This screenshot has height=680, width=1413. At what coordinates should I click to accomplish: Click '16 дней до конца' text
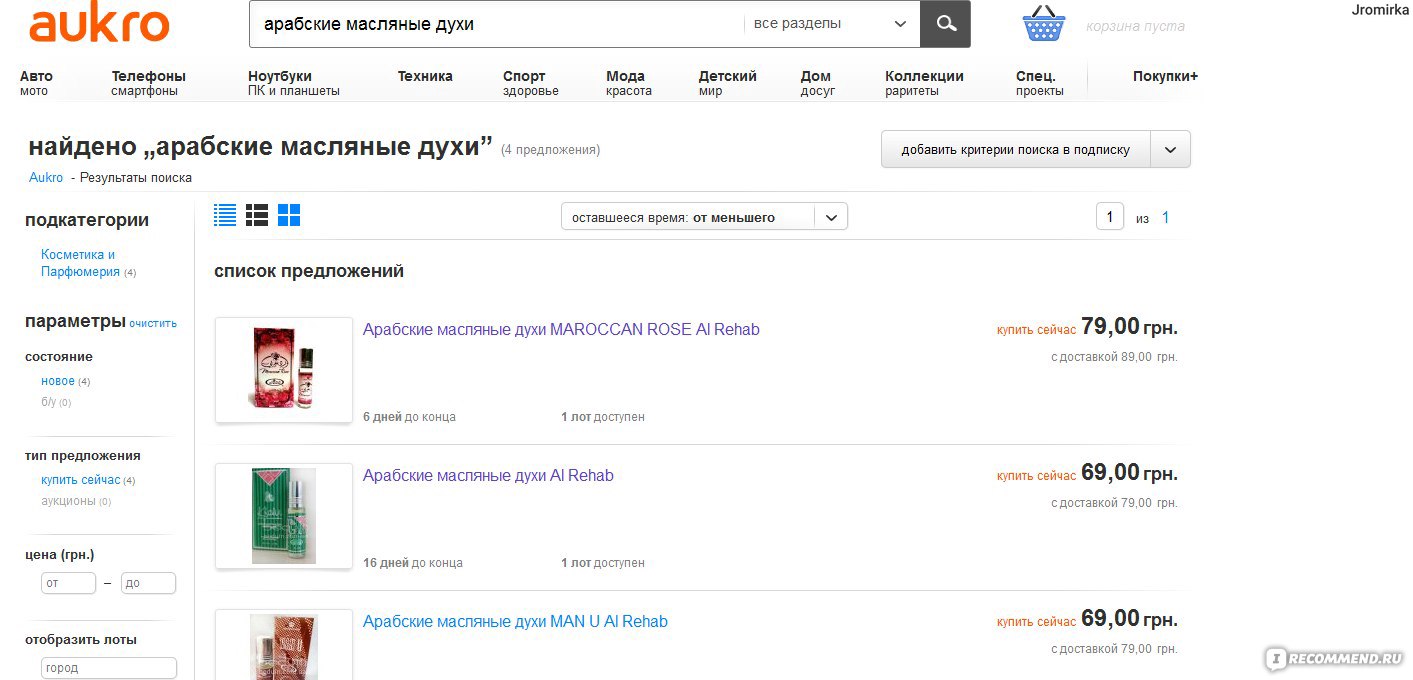[413, 563]
